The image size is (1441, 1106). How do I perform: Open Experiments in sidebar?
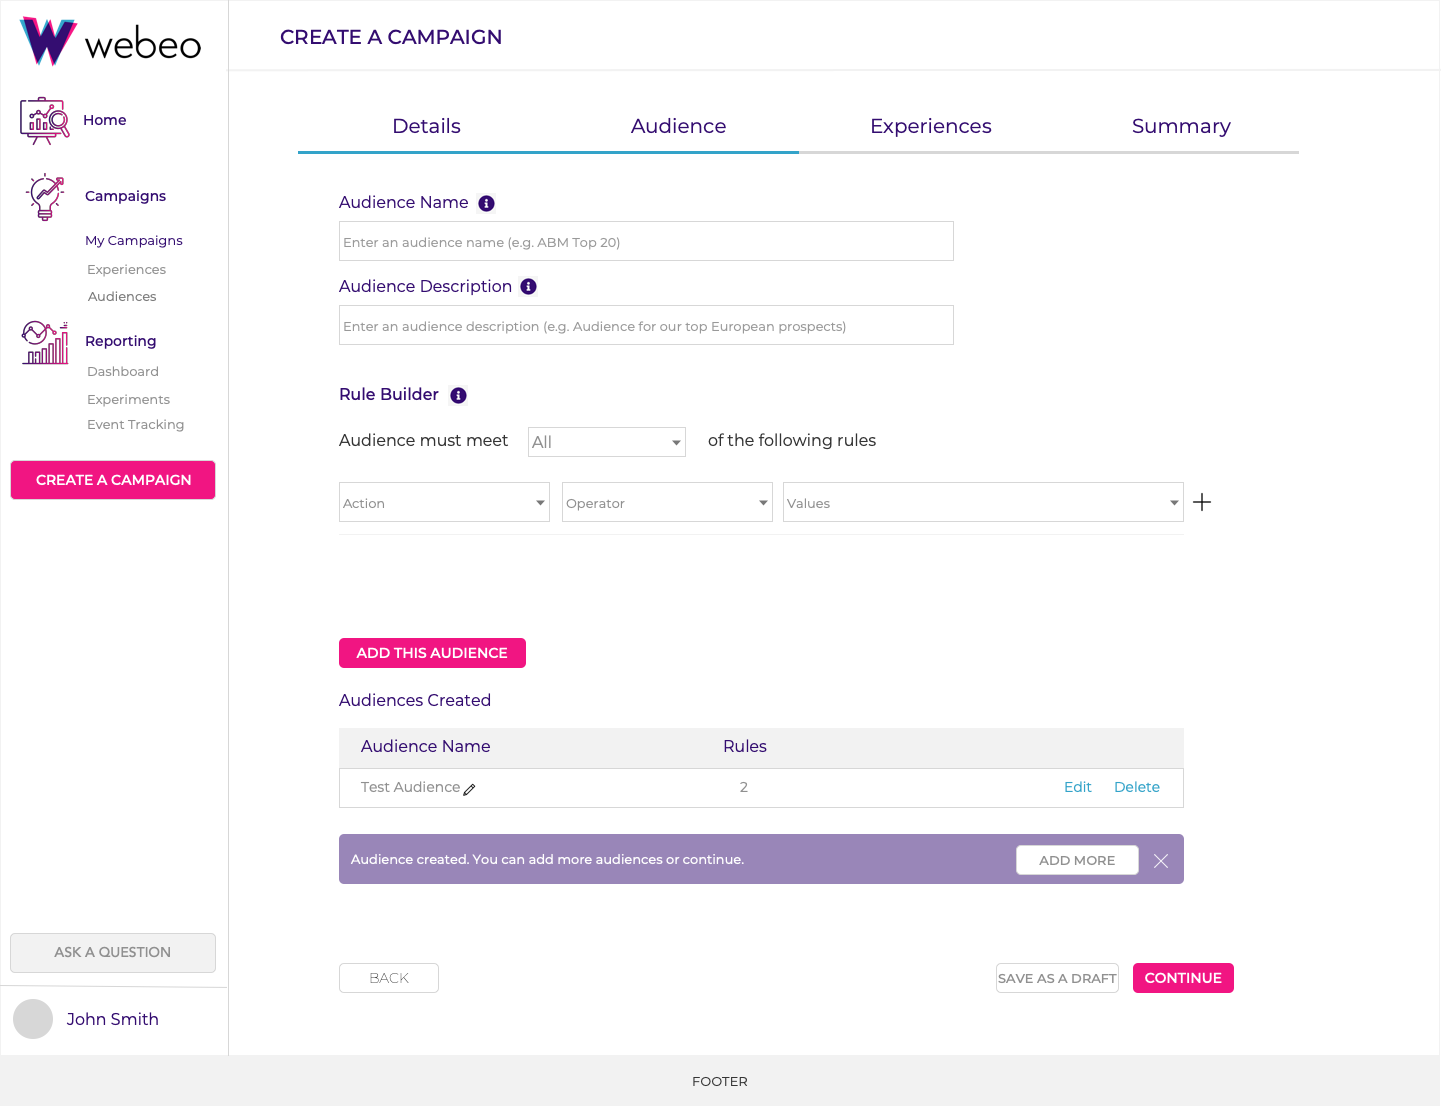[129, 400]
